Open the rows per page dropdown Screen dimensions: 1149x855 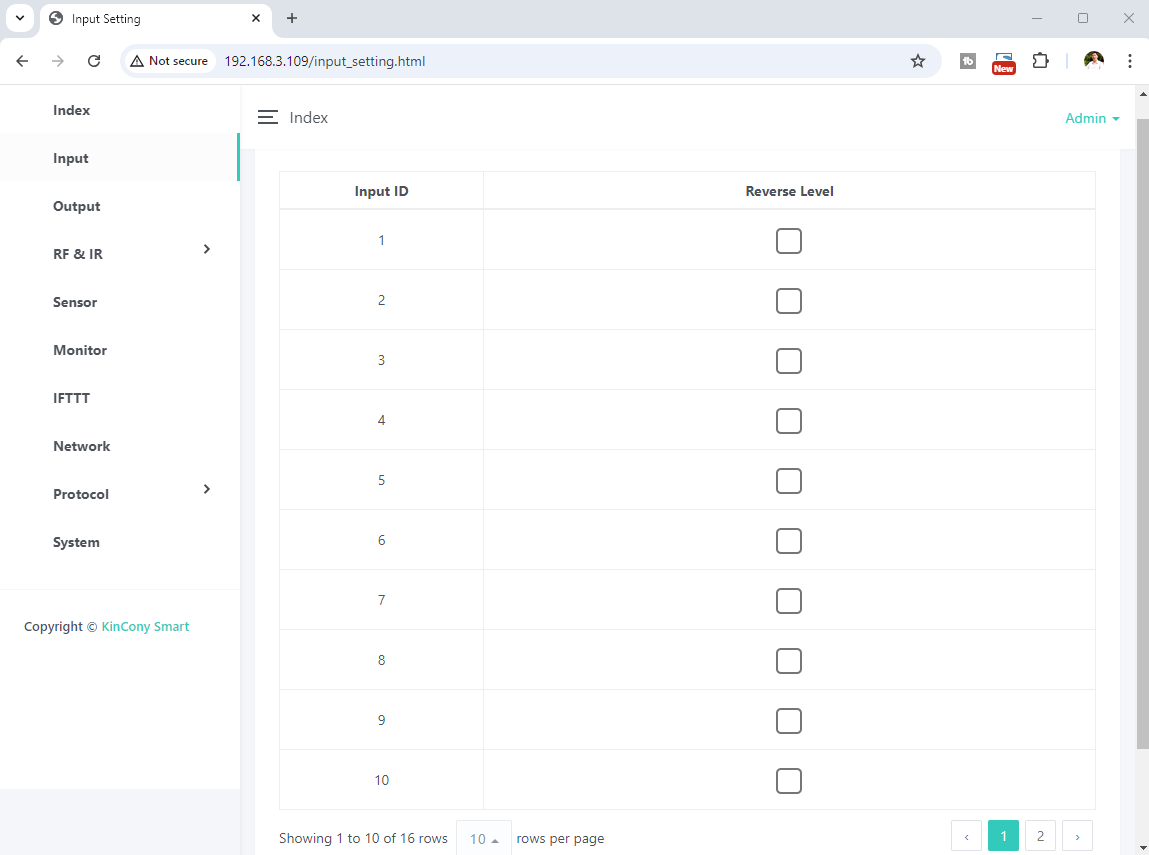tap(484, 839)
